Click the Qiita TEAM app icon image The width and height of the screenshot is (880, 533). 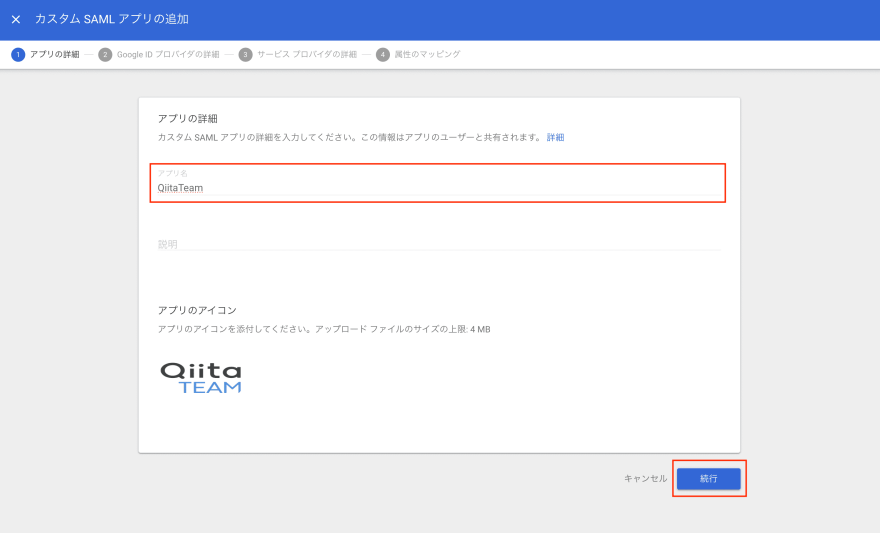pyautogui.click(x=201, y=378)
